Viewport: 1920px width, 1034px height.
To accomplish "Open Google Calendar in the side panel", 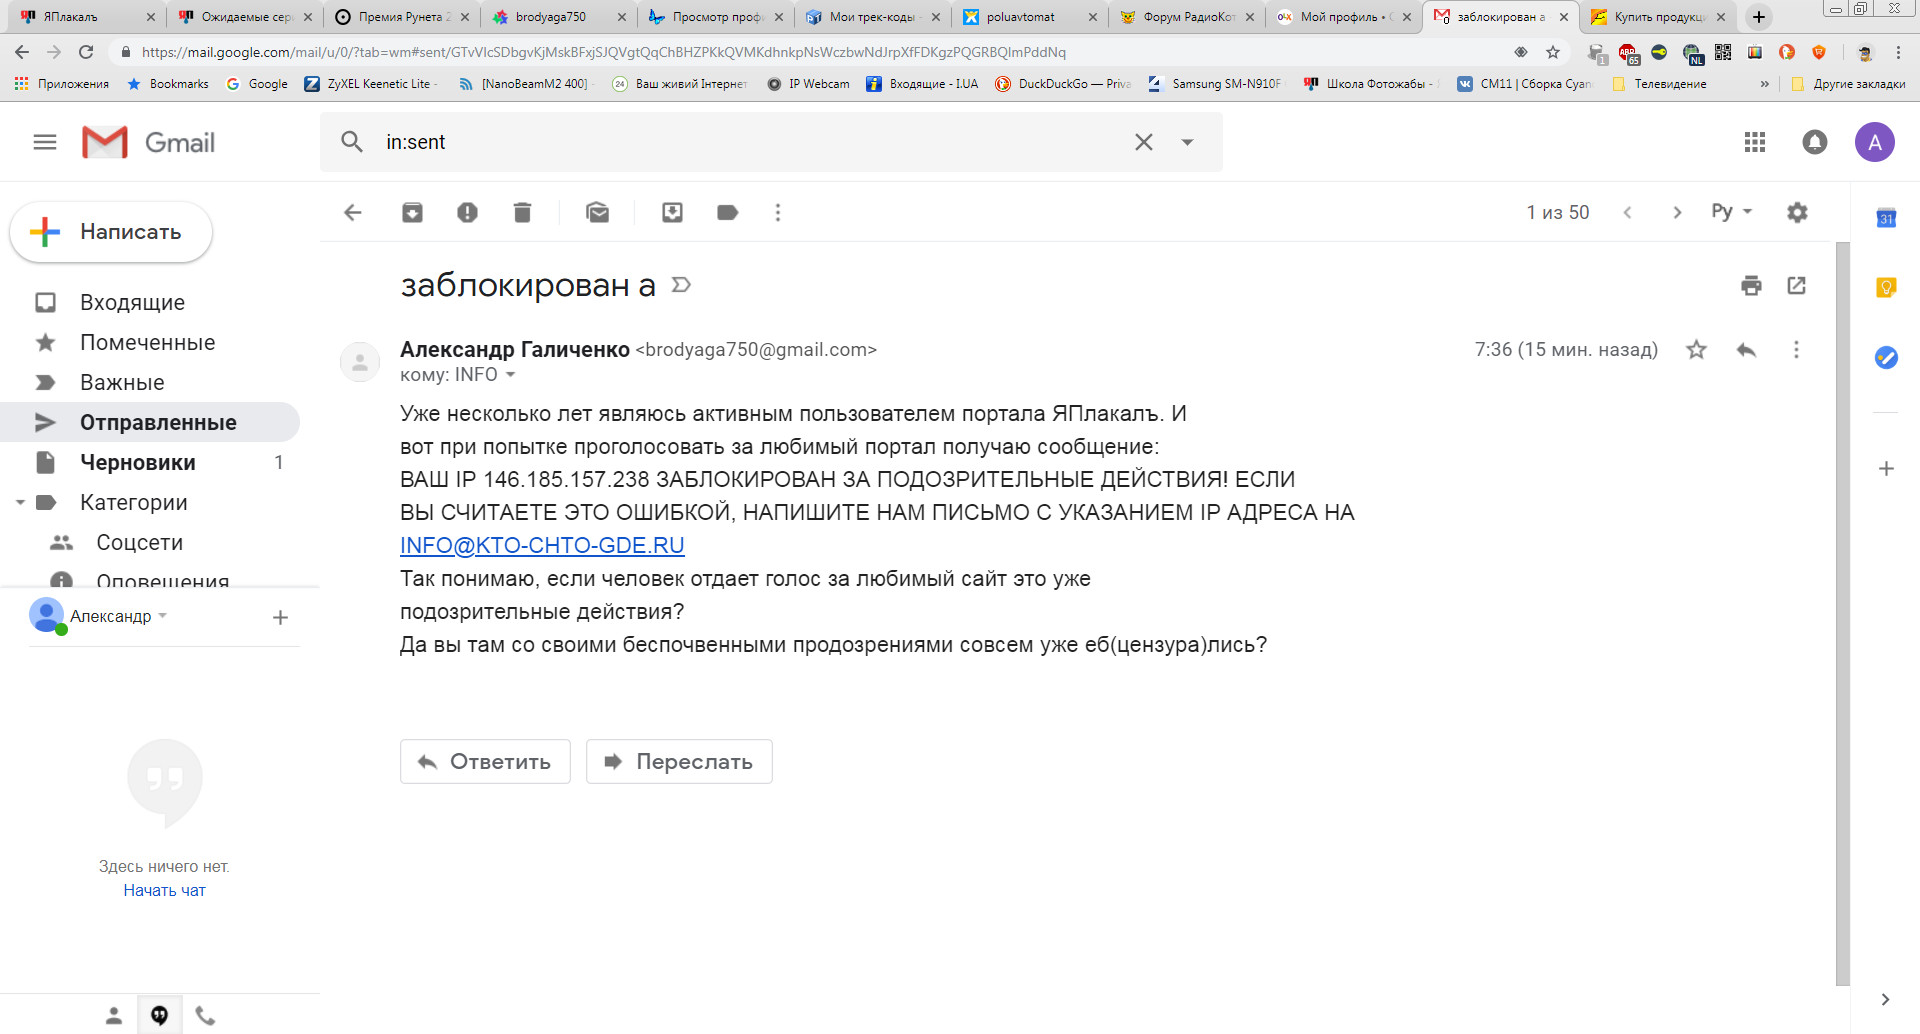I will (1886, 218).
